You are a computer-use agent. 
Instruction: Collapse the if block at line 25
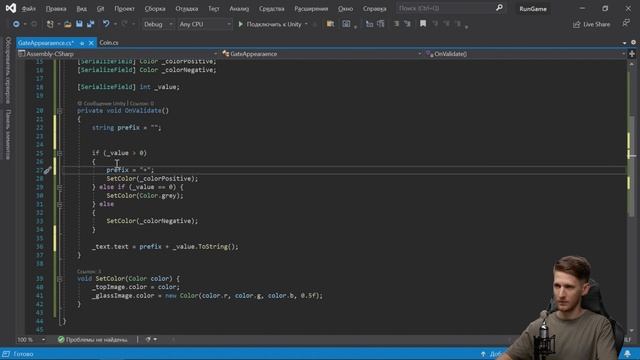(60, 153)
